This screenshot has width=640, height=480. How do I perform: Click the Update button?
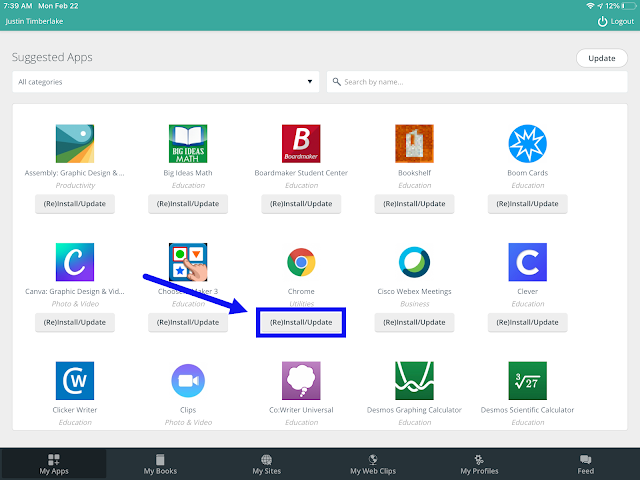coord(602,58)
